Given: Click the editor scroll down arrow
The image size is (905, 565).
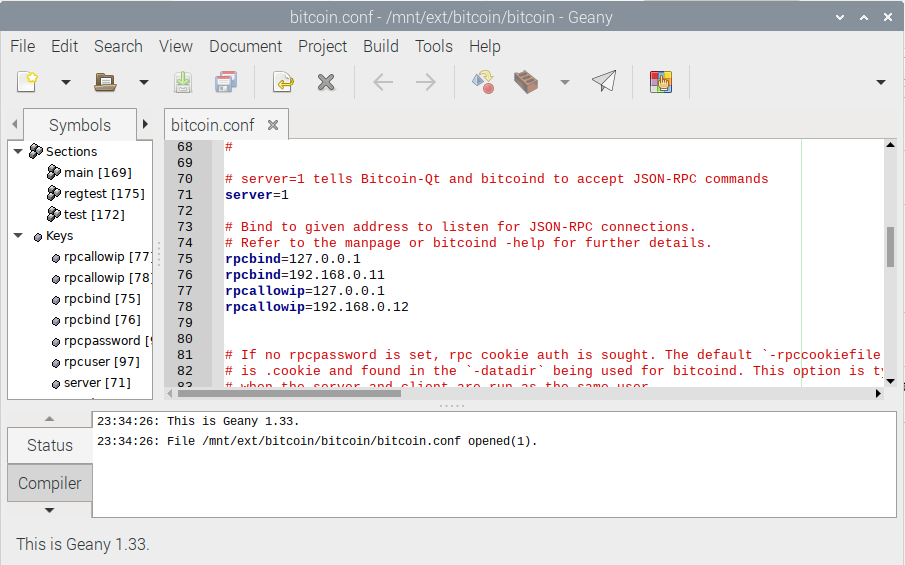Looking at the screenshot, I should tap(891, 381).
